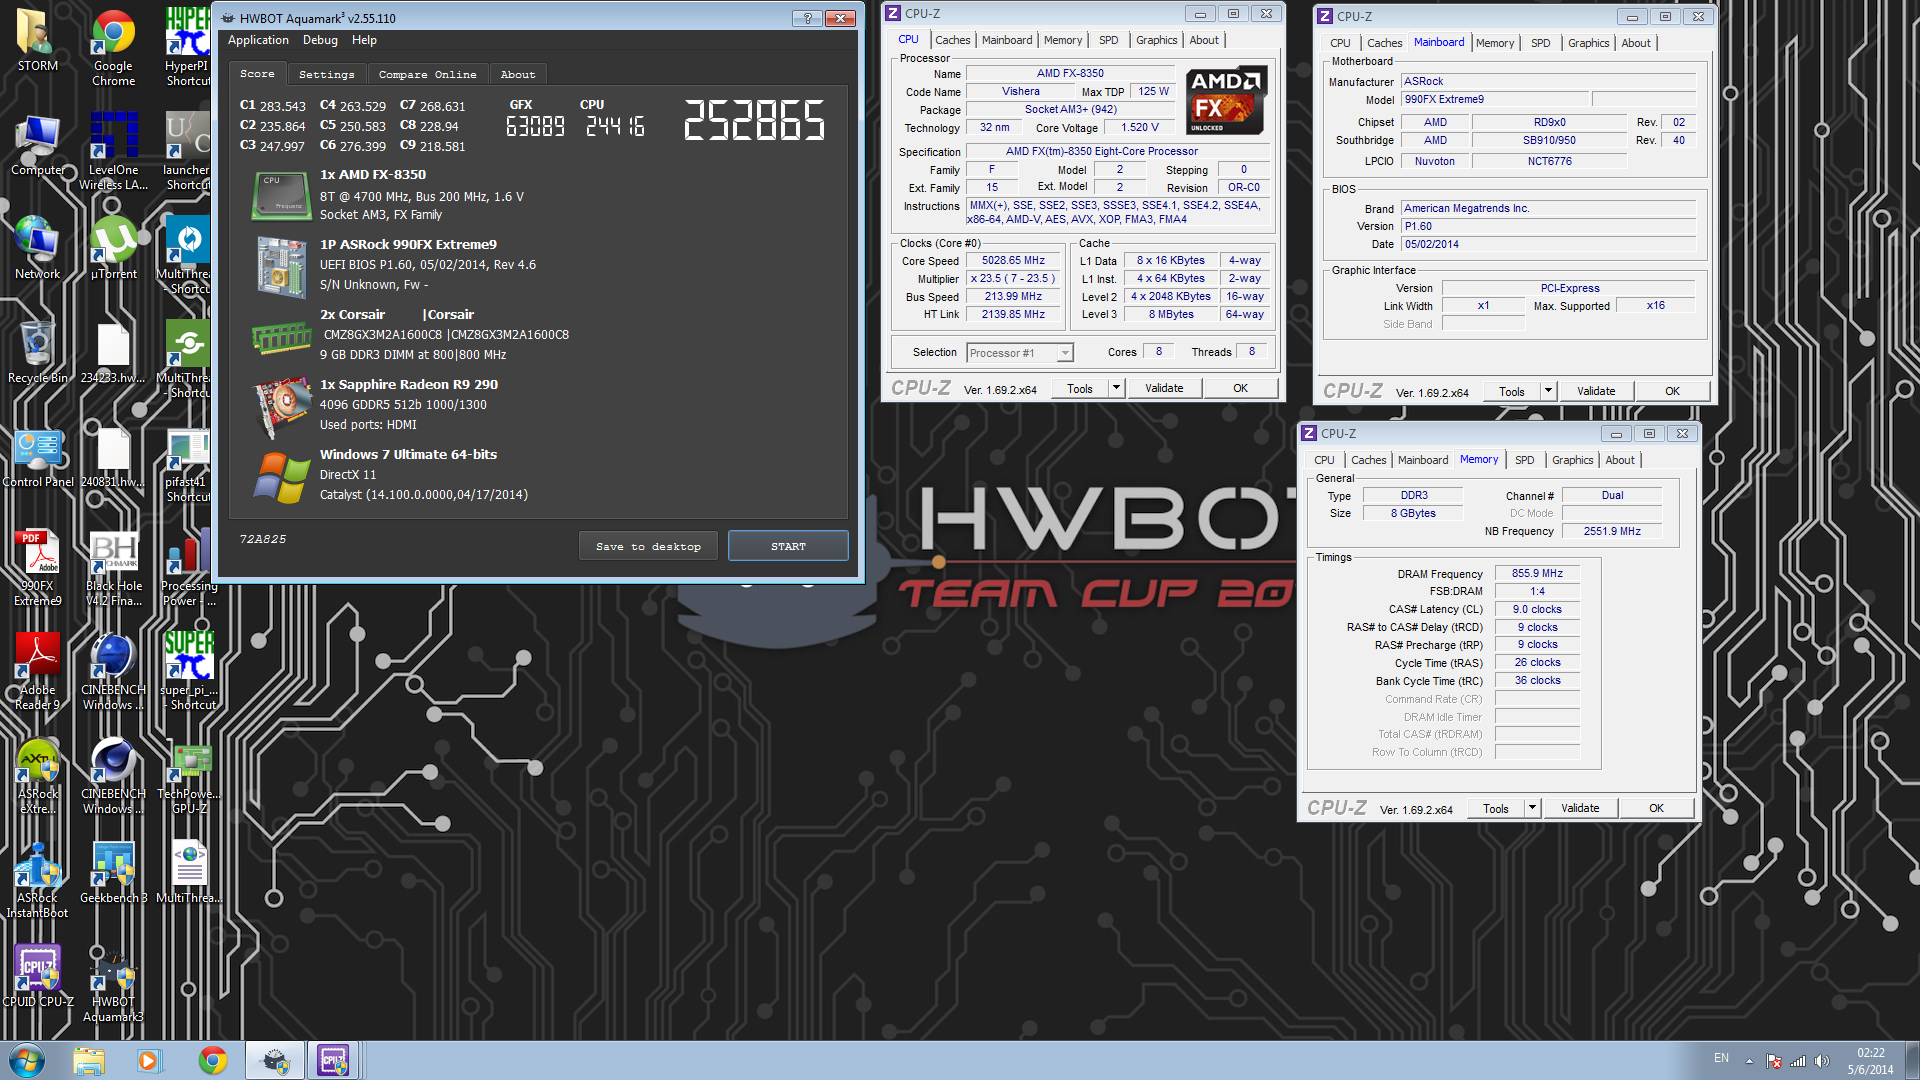
Task: Click Validate in CPU-Z CPU window
Action: click(1164, 388)
